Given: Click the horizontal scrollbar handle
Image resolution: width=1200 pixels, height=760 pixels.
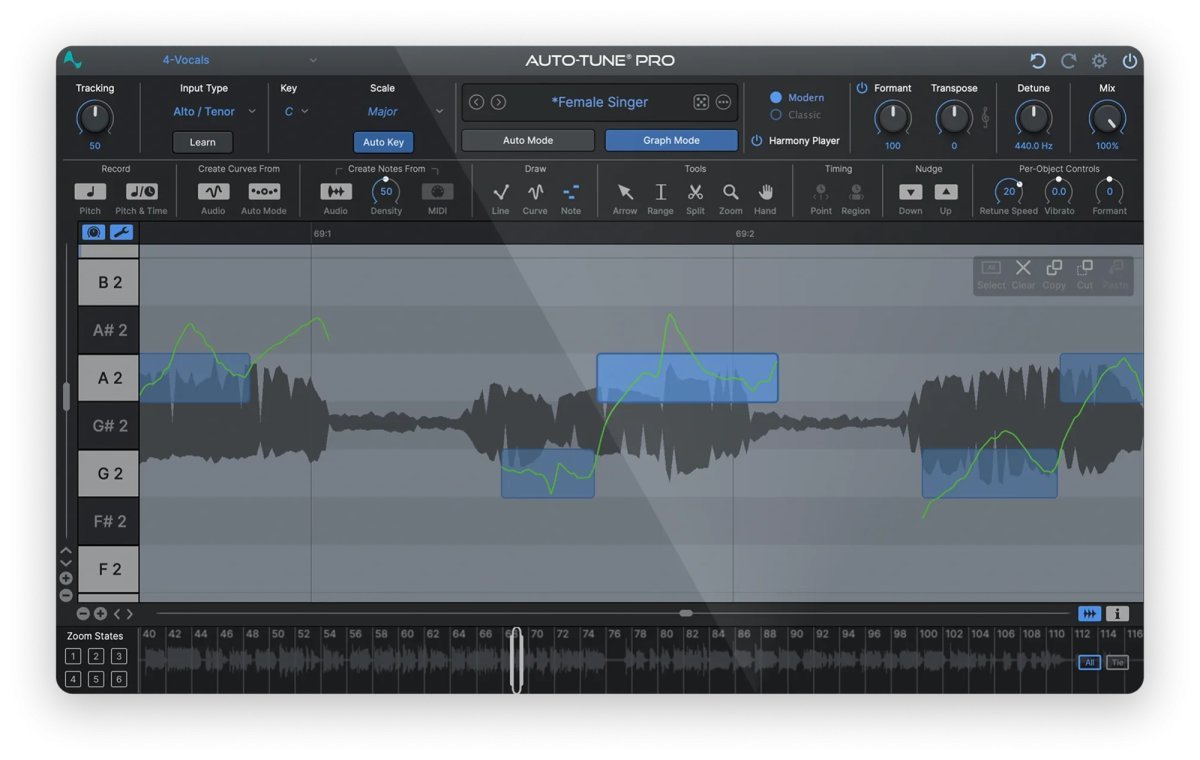Looking at the screenshot, I should pos(686,613).
